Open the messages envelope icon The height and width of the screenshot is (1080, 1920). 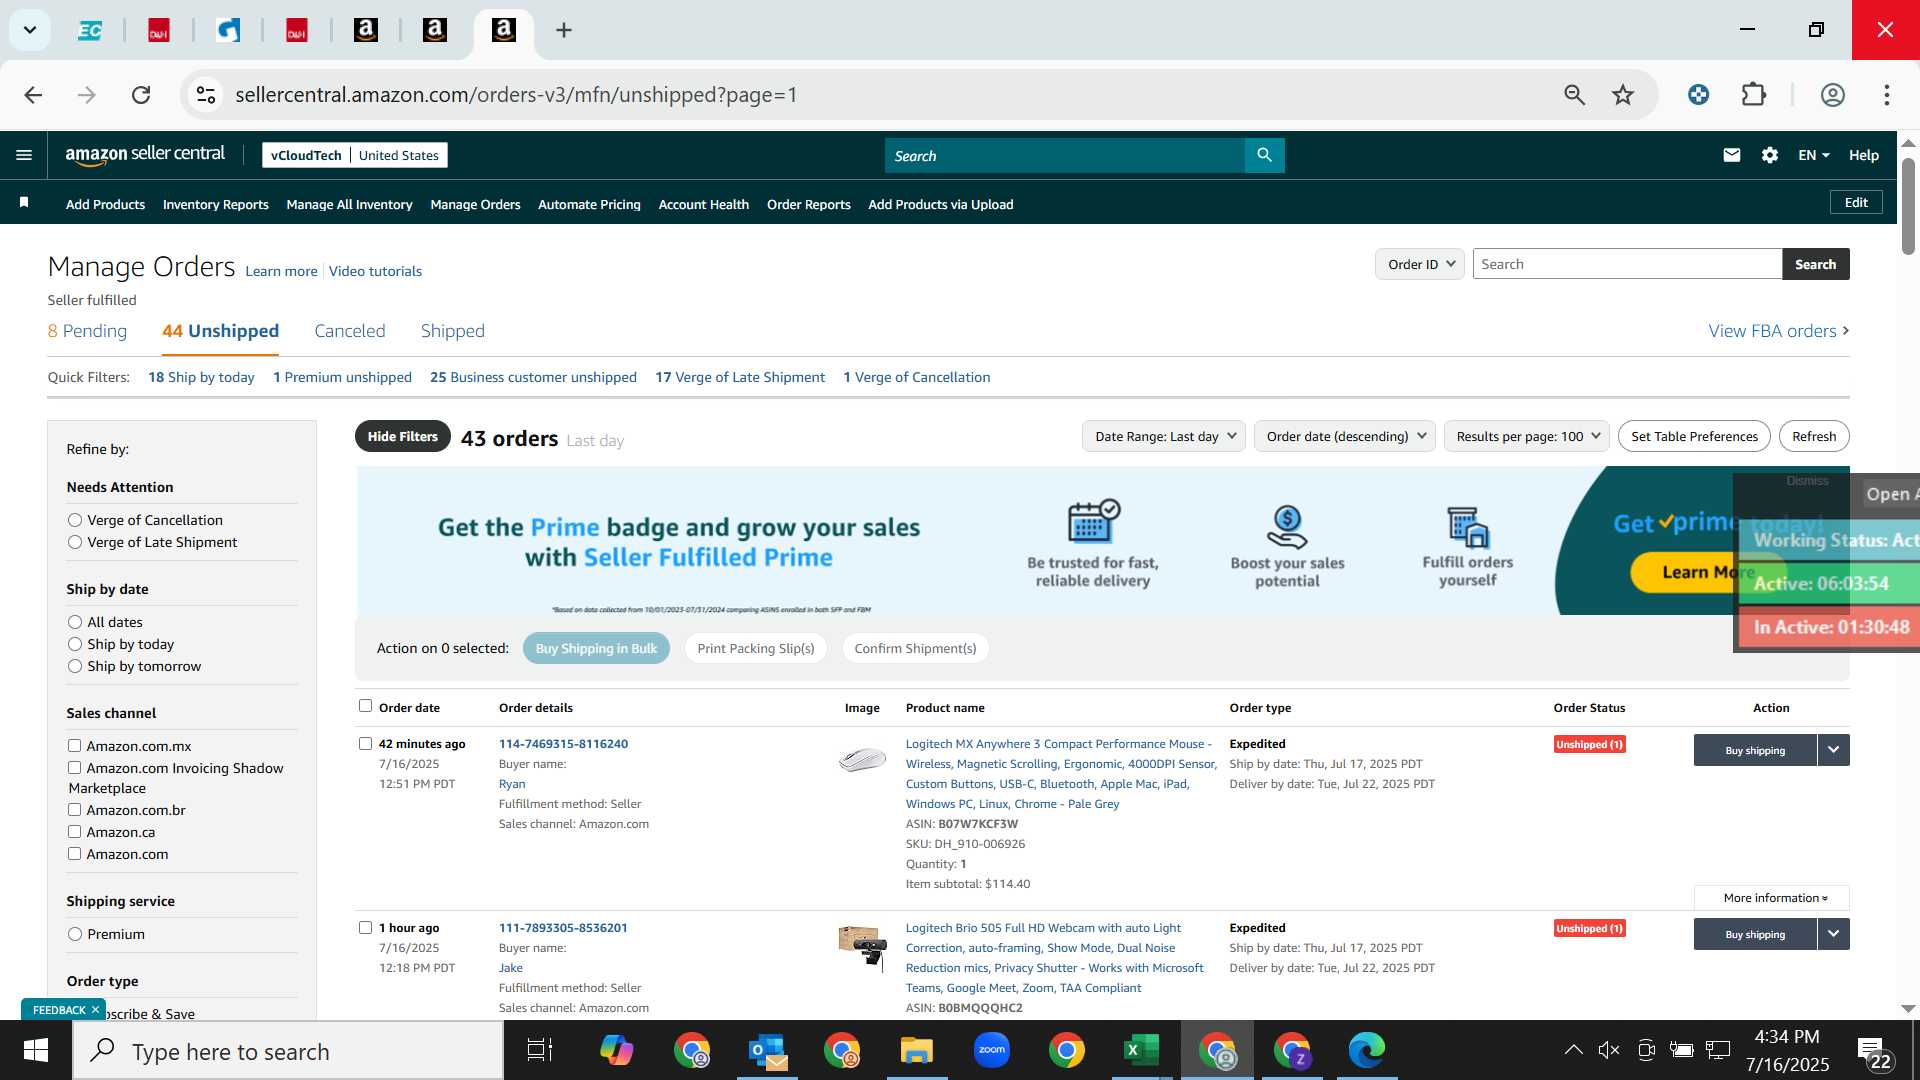click(x=1732, y=155)
